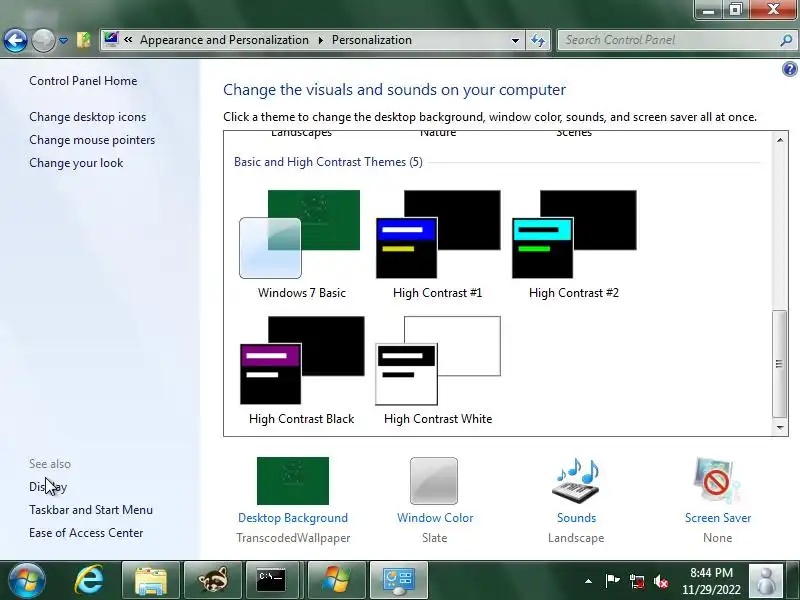The width and height of the screenshot is (800, 600).
Task: Click the Personalization breadcrumb
Action: (372, 40)
